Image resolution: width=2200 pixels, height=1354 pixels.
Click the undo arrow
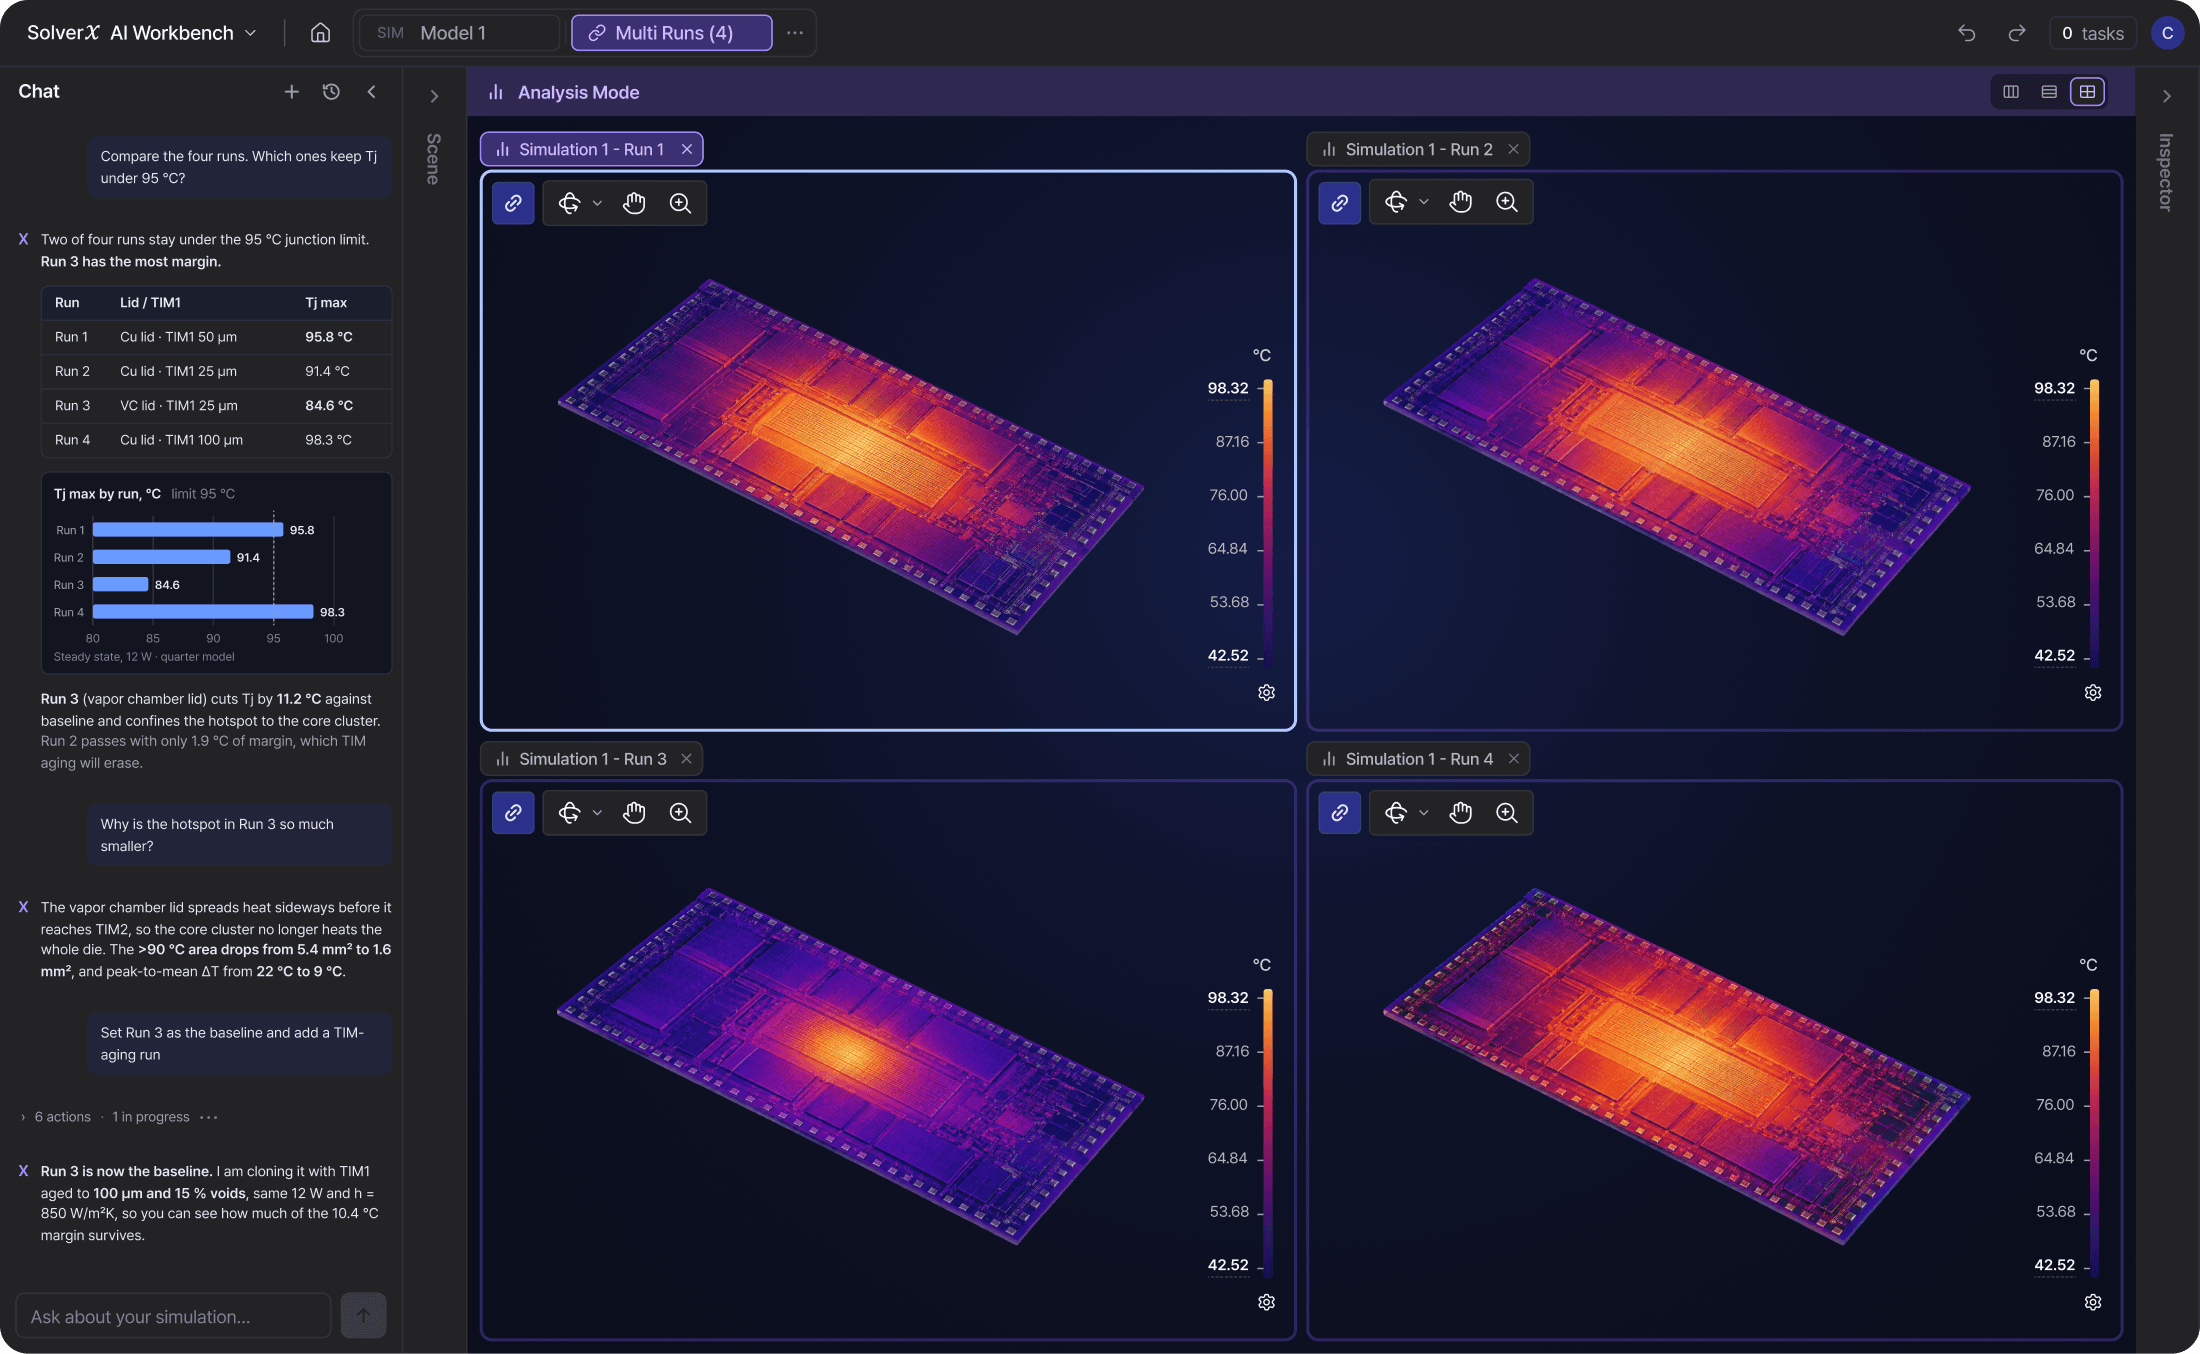pos(1966,33)
